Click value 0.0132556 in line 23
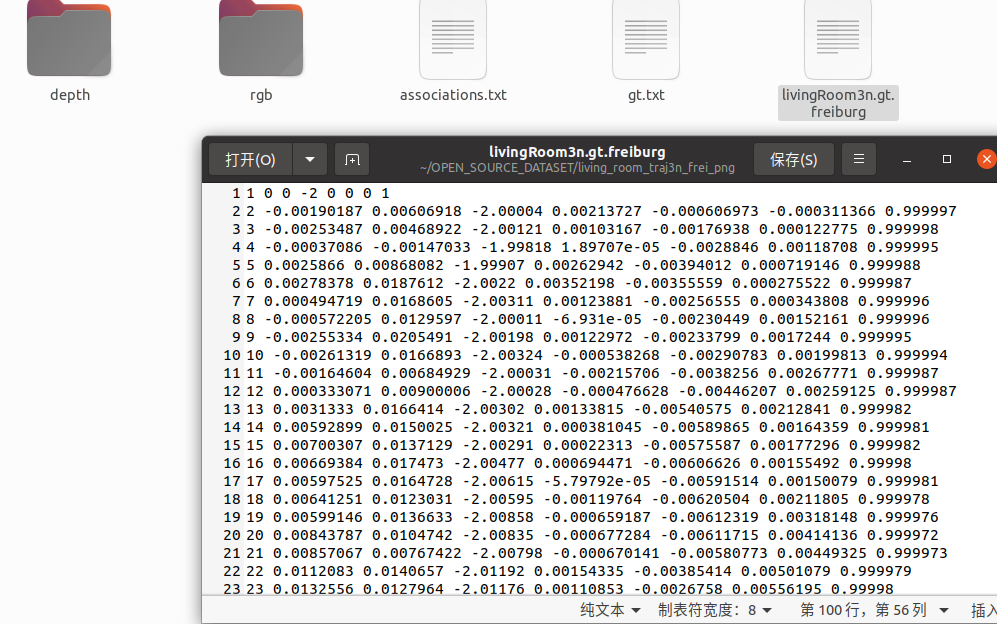Image resolution: width=997 pixels, height=624 pixels. [x=313, y=589]
